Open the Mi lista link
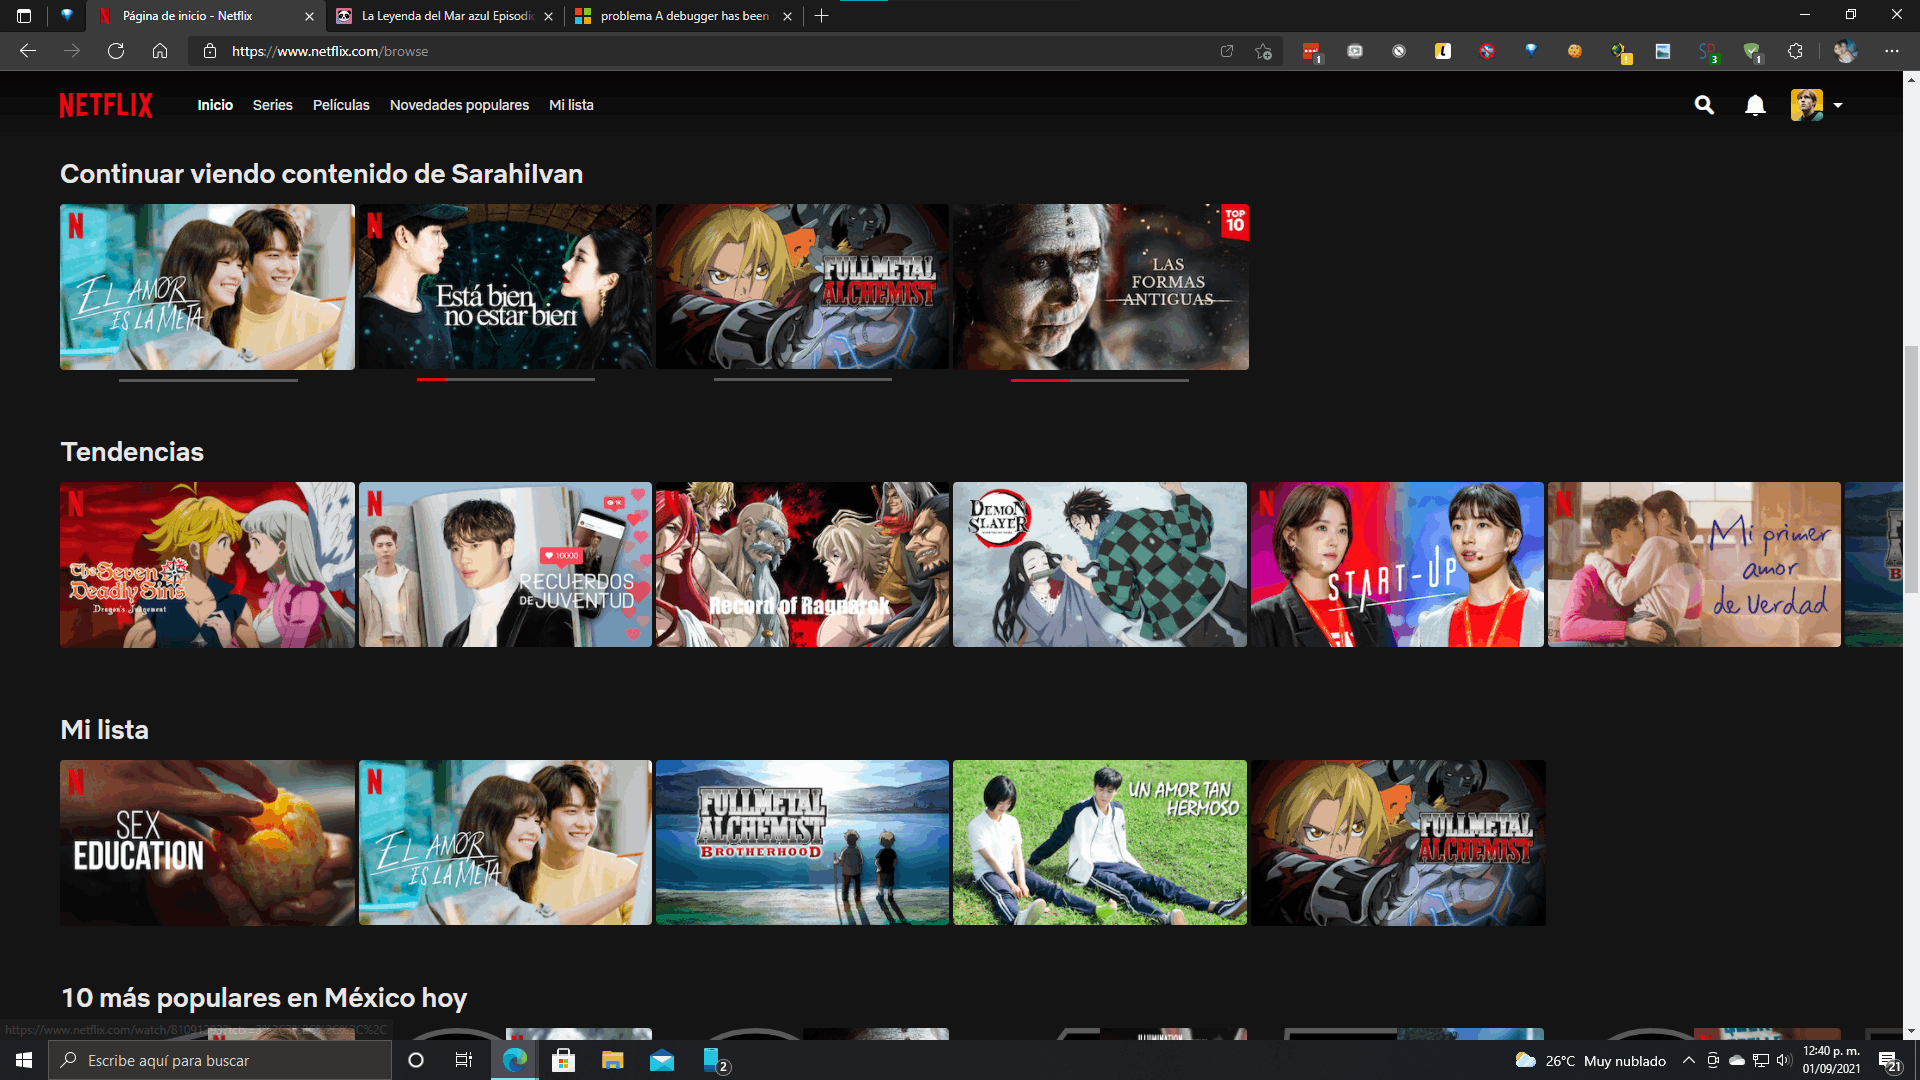Image resolution: width=1920 pixels, height=1080 pixels. pyautogui.click(x=571, y=105)
